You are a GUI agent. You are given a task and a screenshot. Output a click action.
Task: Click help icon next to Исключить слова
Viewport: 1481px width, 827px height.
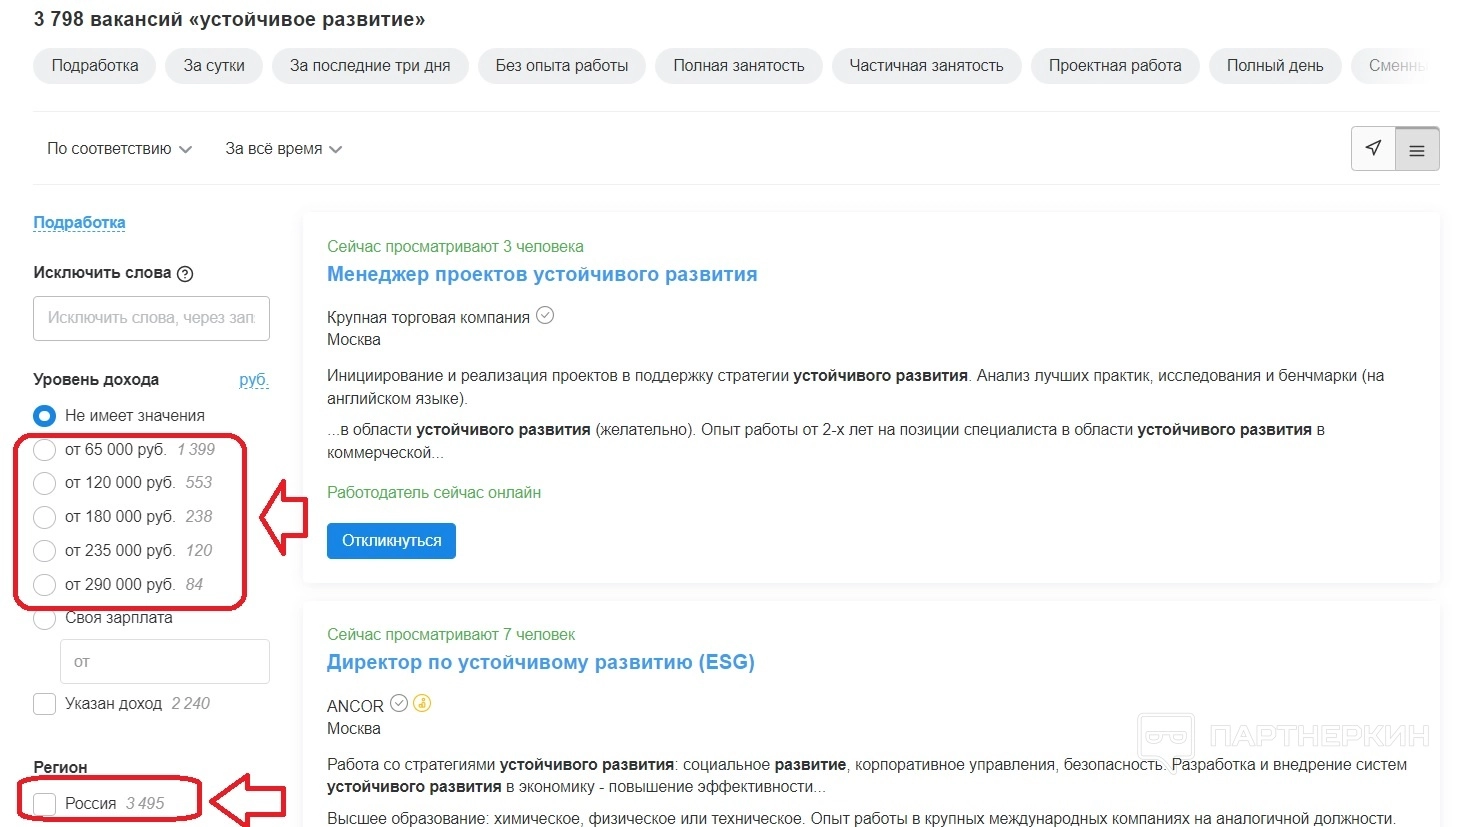[x=185, y=274]
